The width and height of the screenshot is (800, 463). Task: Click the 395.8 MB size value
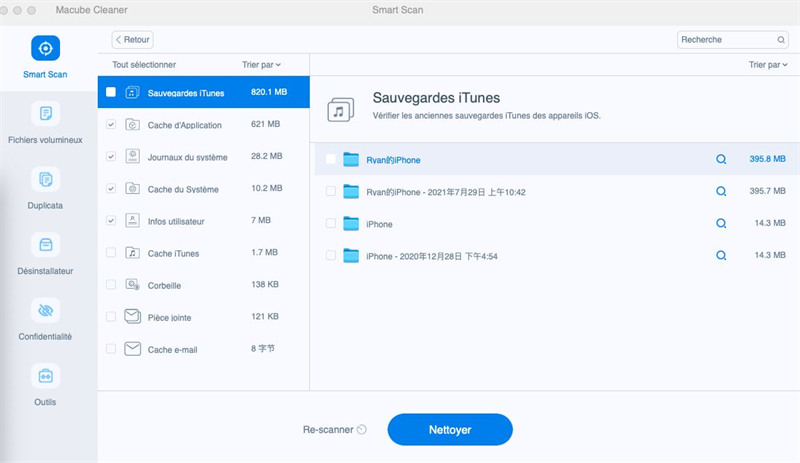tap(767, 159)
